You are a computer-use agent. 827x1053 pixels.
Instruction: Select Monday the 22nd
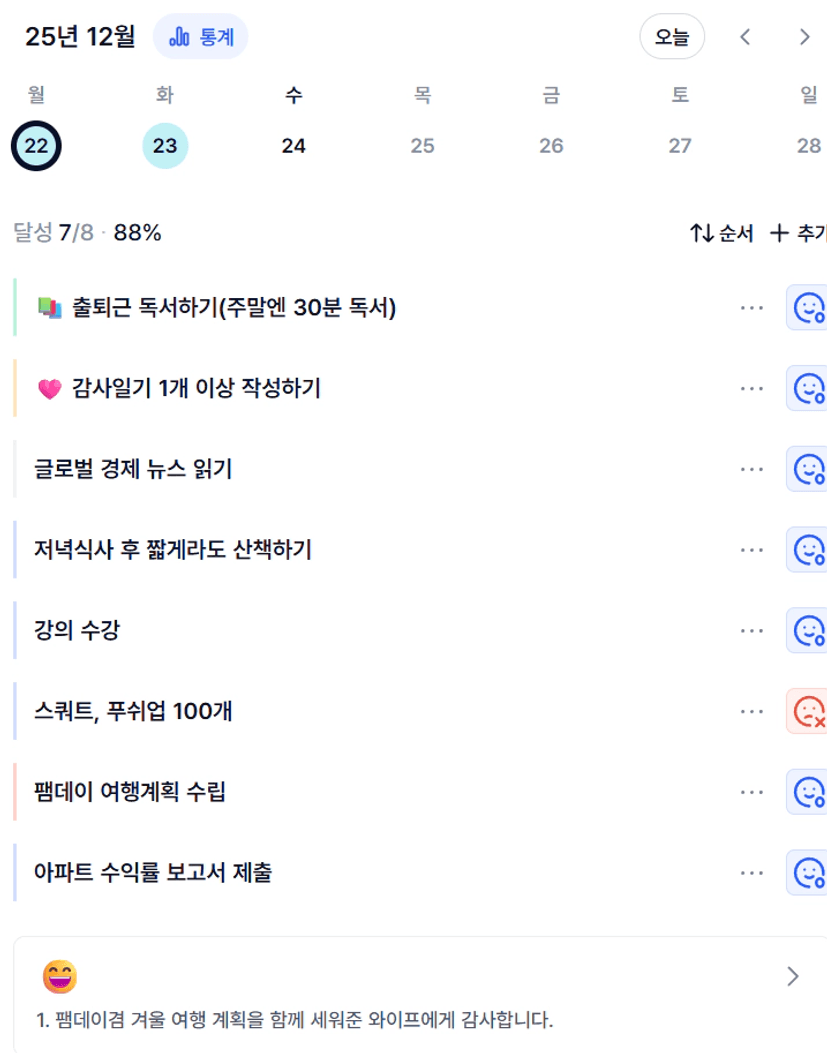point(36,146)
